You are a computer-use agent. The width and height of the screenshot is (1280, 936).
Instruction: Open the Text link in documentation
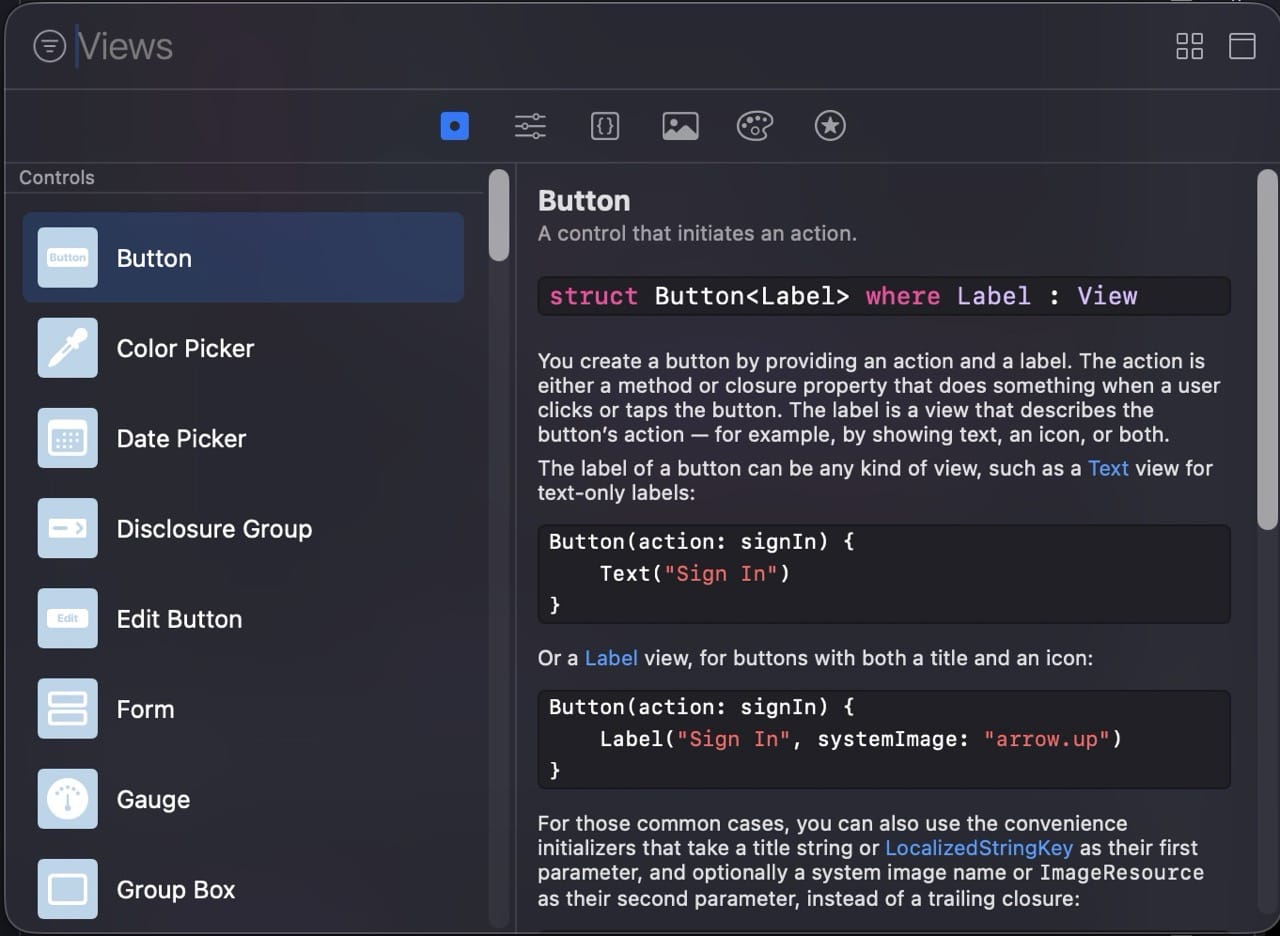pyautogui.click(x=1108, y=468)
